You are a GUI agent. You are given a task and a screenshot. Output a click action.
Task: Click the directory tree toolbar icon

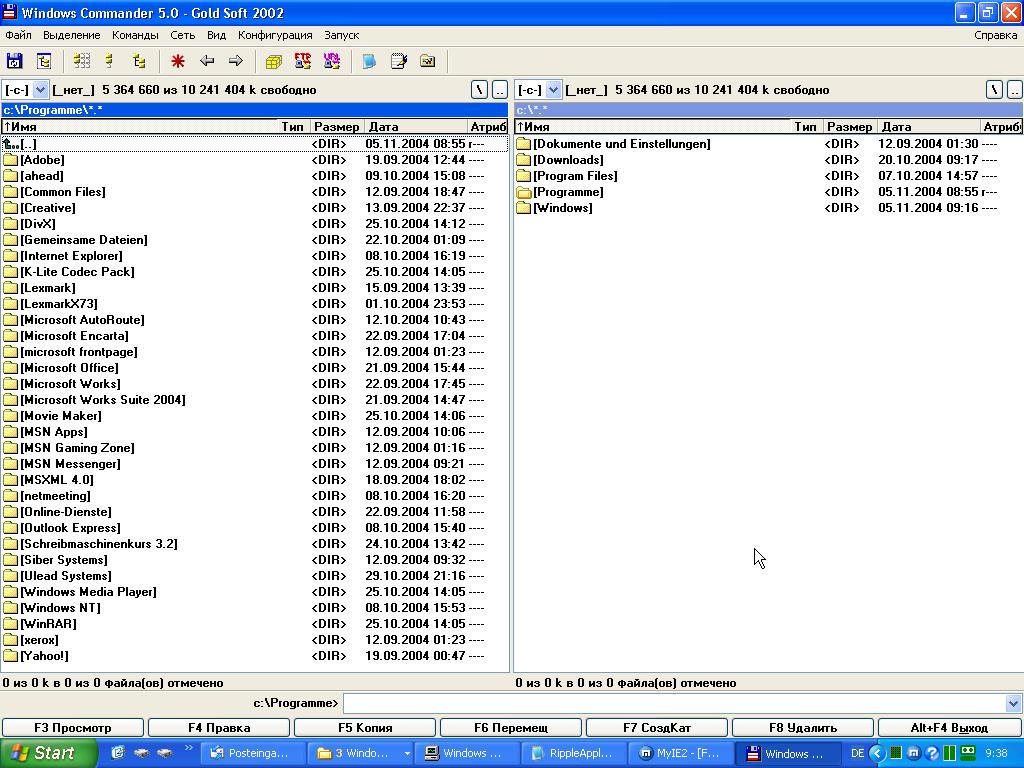[x=44, y=61]
